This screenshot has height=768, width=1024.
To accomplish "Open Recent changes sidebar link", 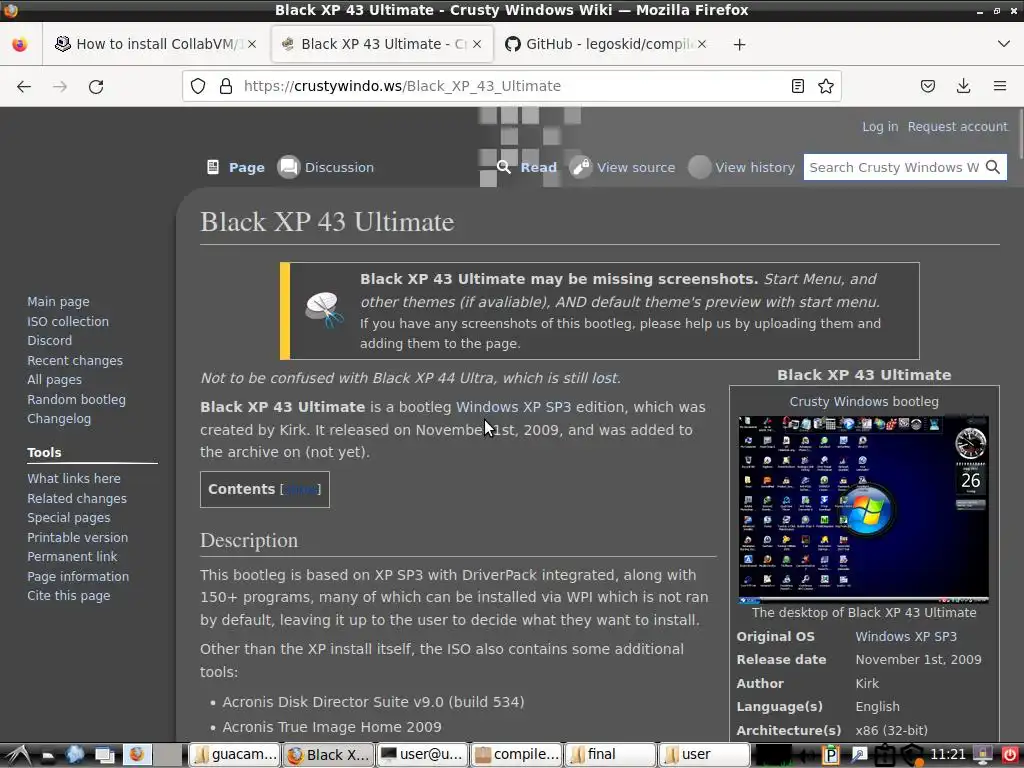I will pyautogui.click(x=74, y=360).
